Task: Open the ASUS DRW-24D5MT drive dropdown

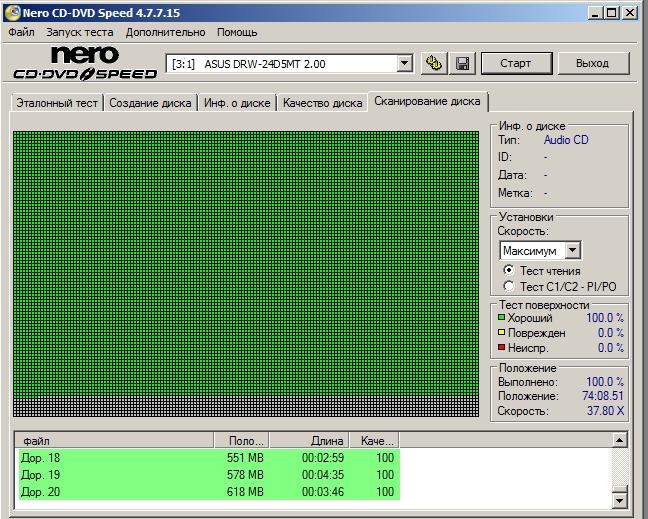Action: pos(404,64)
